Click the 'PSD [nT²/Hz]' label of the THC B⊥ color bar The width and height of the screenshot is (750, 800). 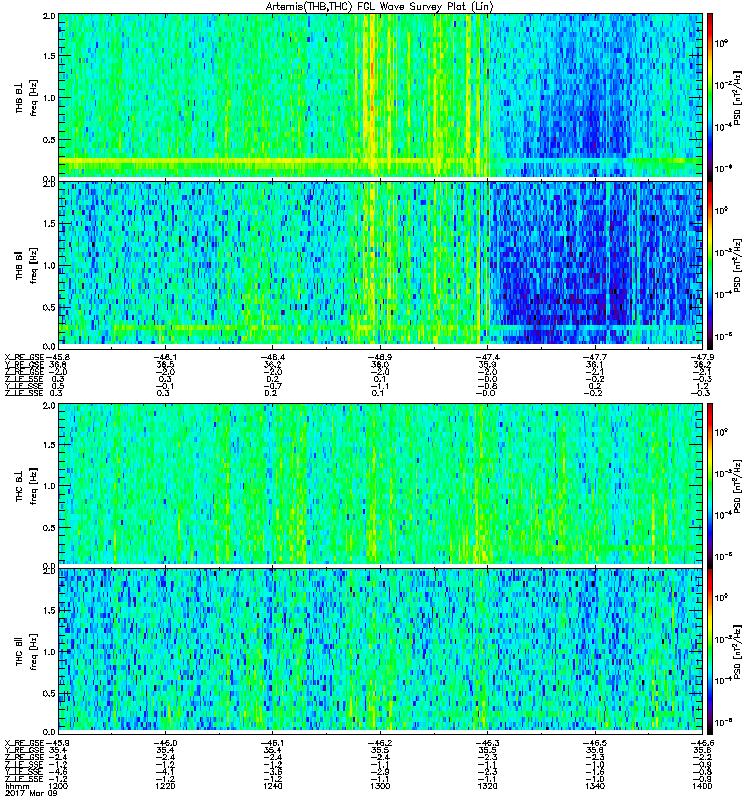(x=737, y=486)
